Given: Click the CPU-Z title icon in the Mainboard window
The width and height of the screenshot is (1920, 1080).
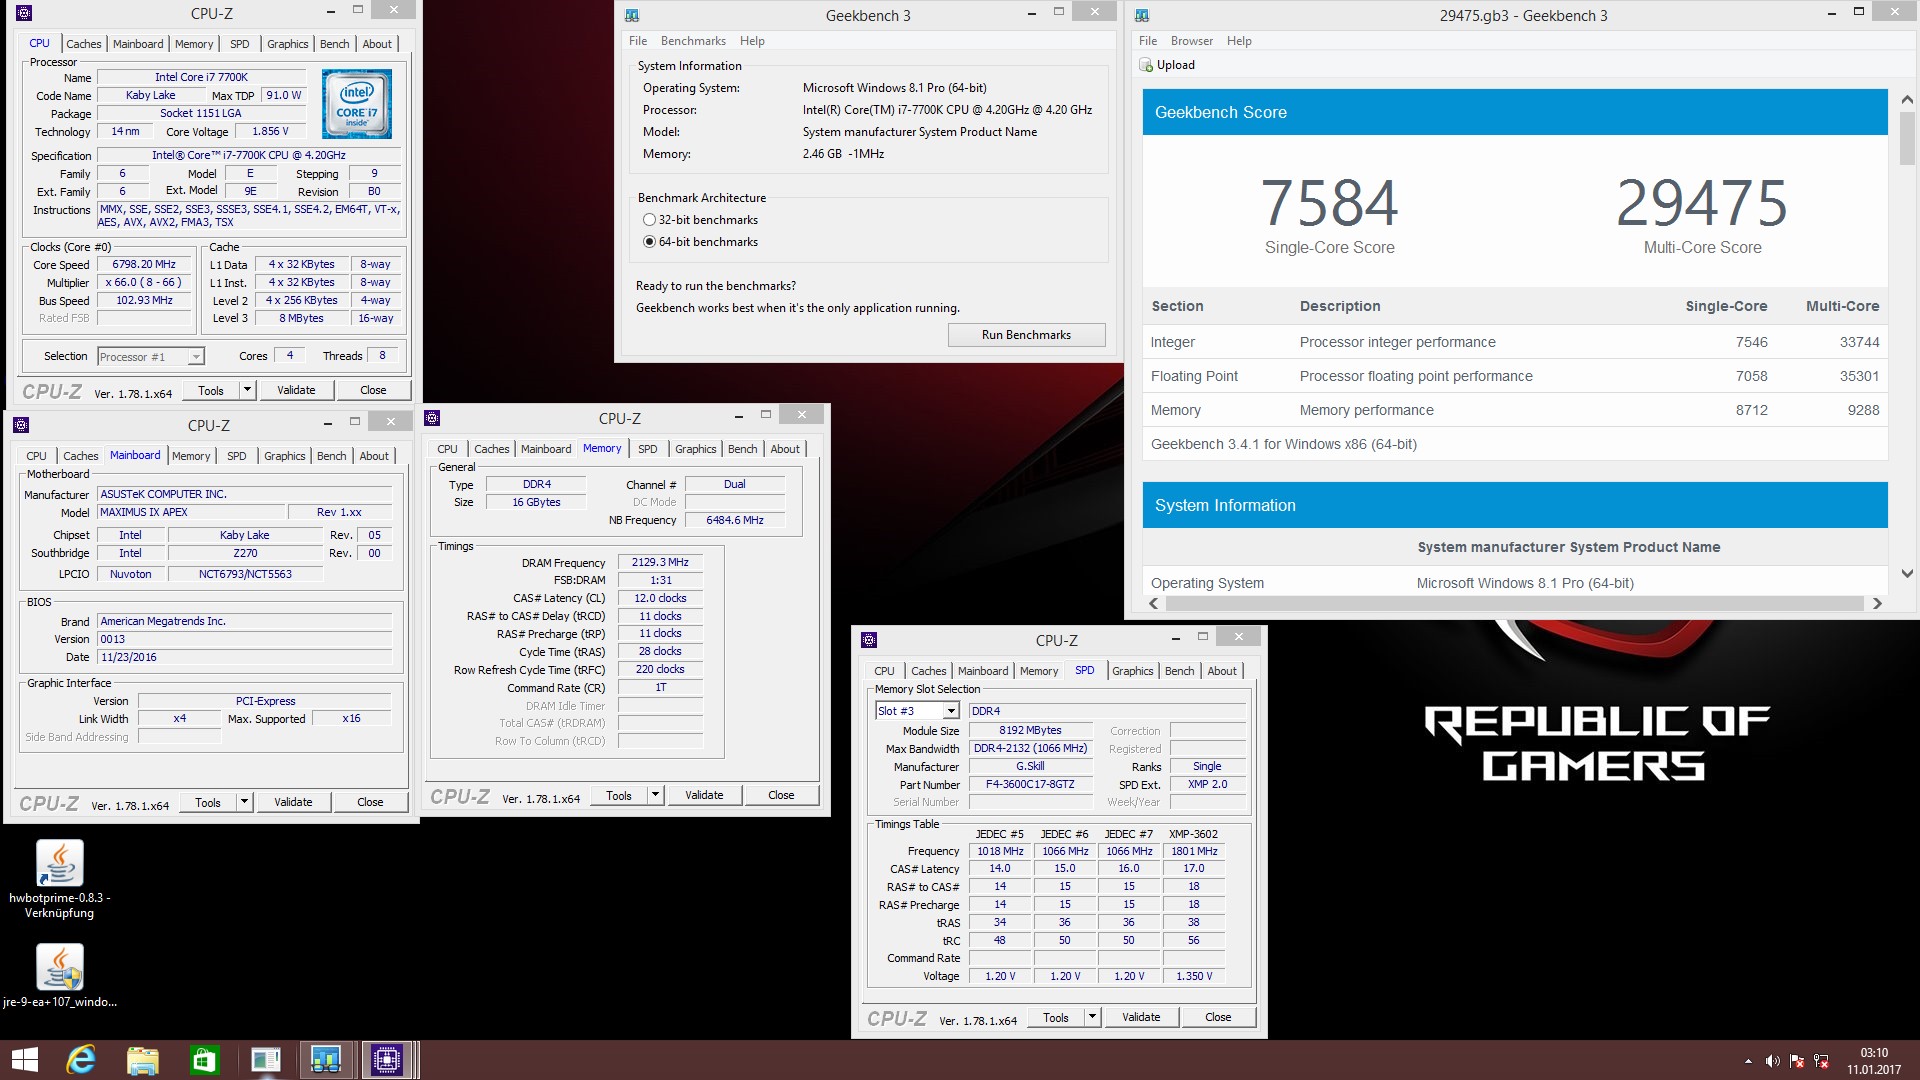Looking at the screenshot, I should (x=21, y=425).
